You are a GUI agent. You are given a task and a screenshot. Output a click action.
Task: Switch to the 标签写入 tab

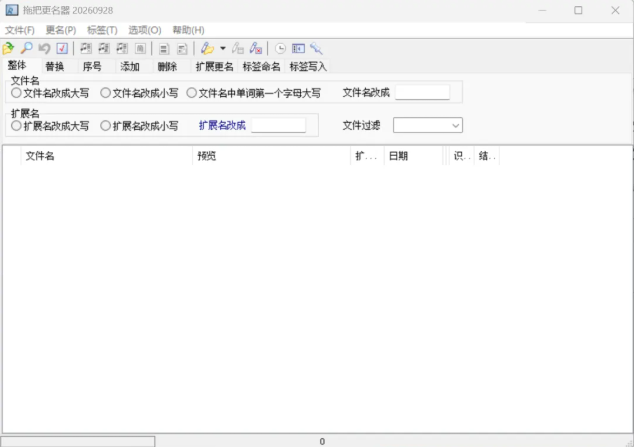308,66
